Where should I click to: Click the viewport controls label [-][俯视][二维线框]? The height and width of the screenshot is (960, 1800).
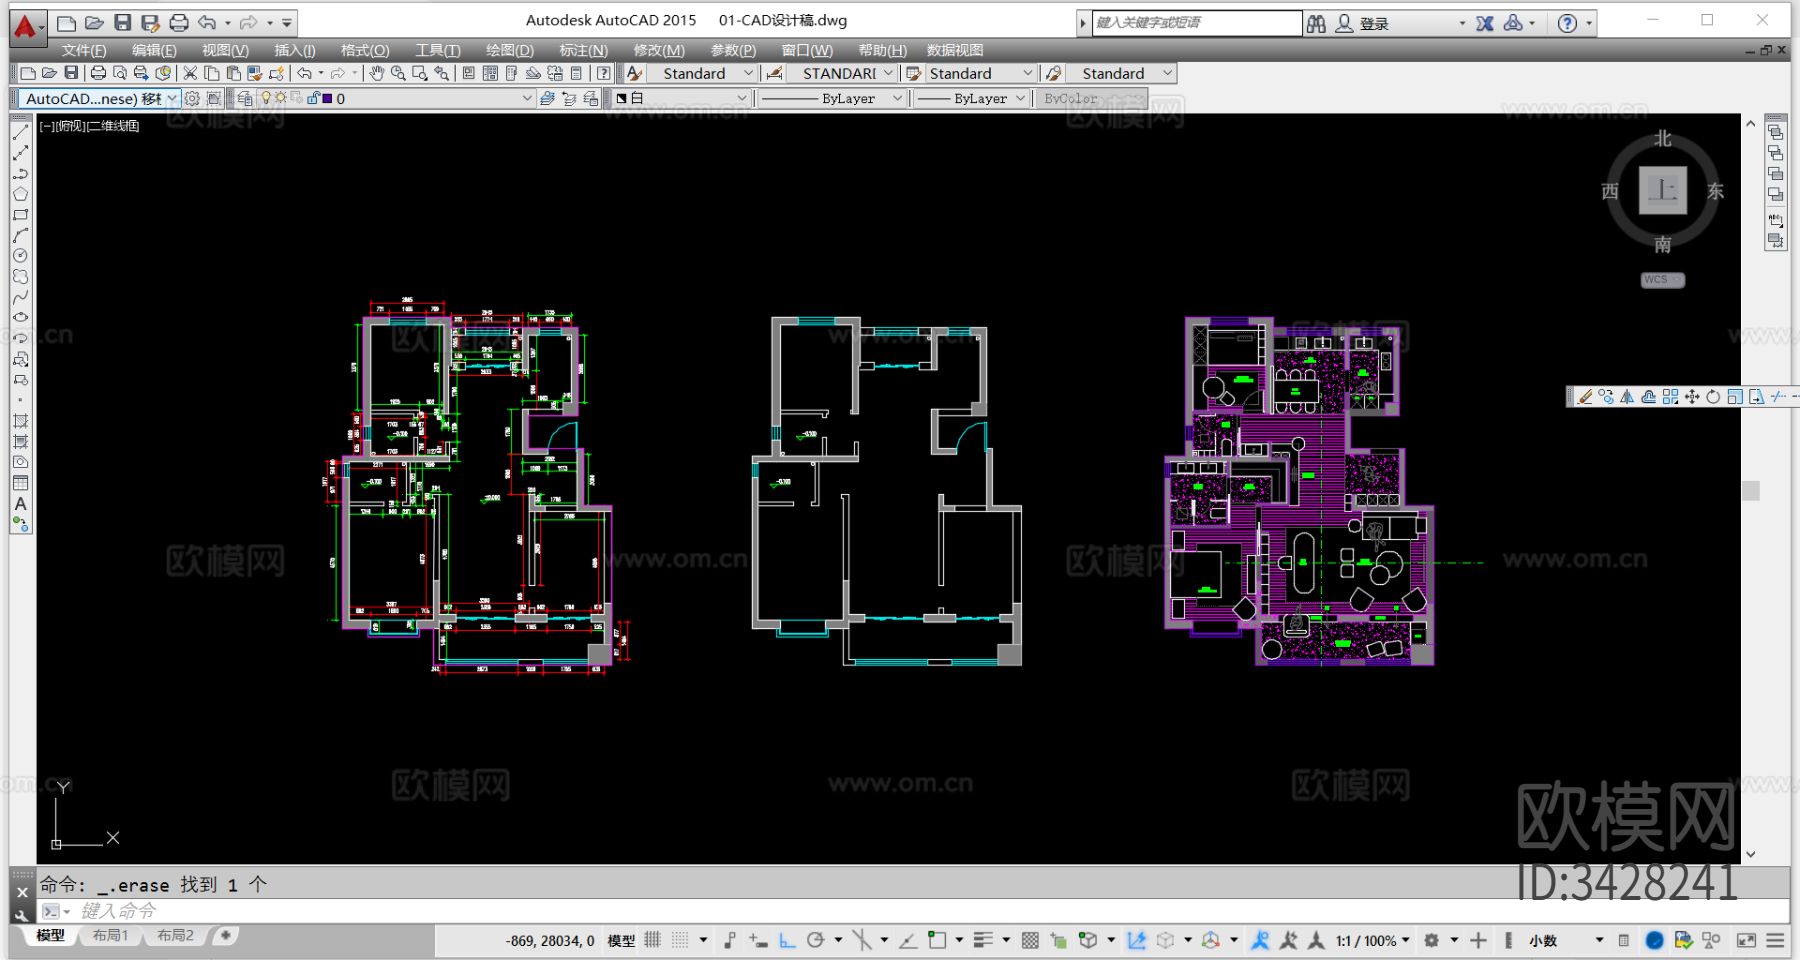coord(89,126)
